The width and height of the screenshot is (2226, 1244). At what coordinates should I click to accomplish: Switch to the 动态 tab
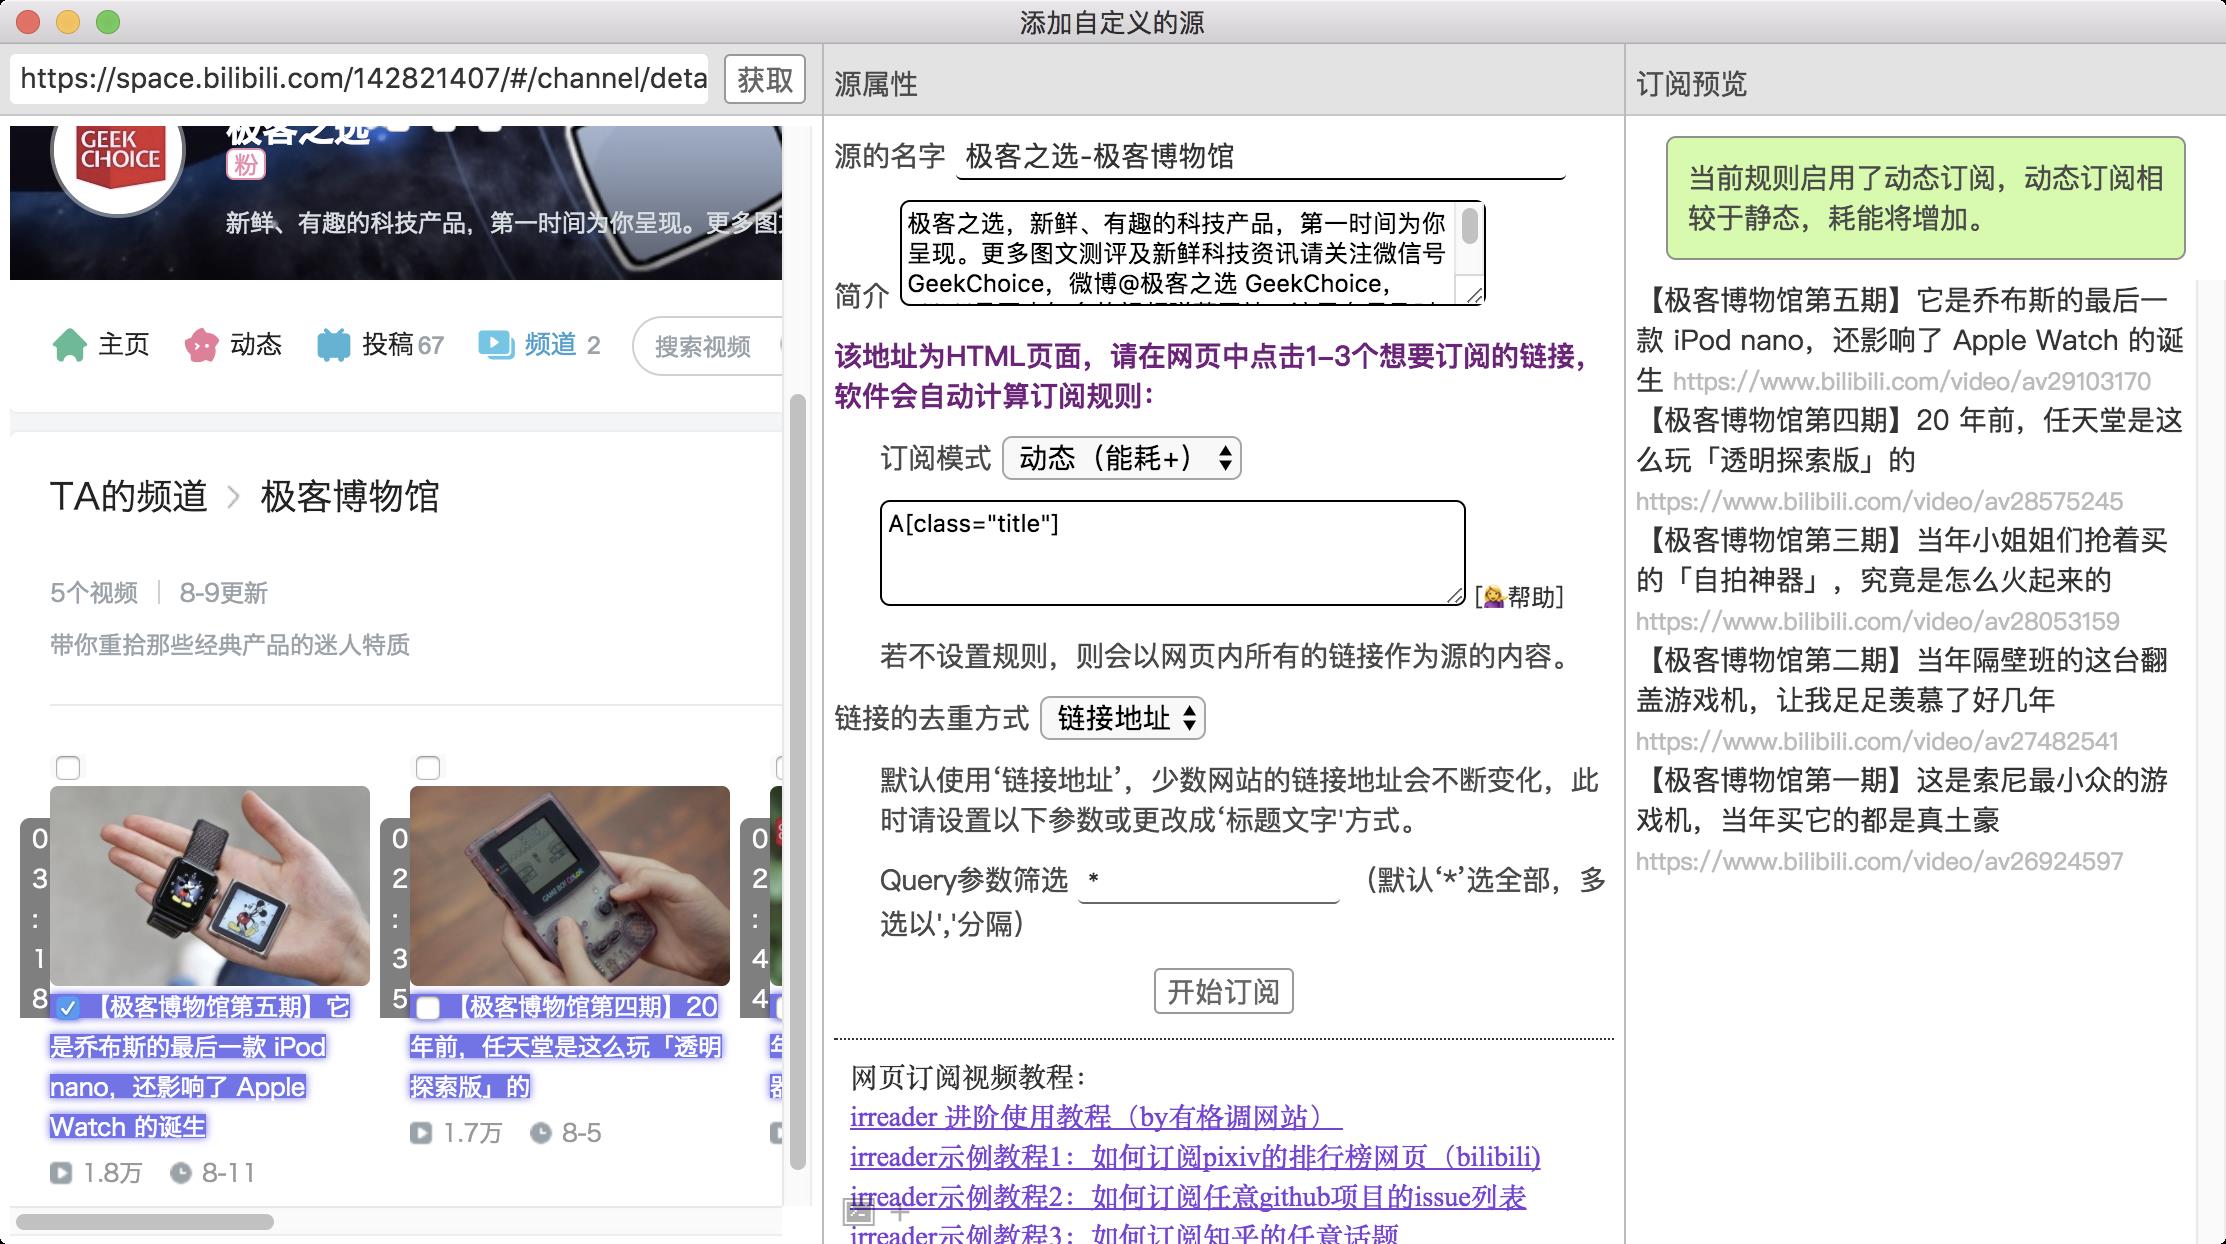(256, 345)
